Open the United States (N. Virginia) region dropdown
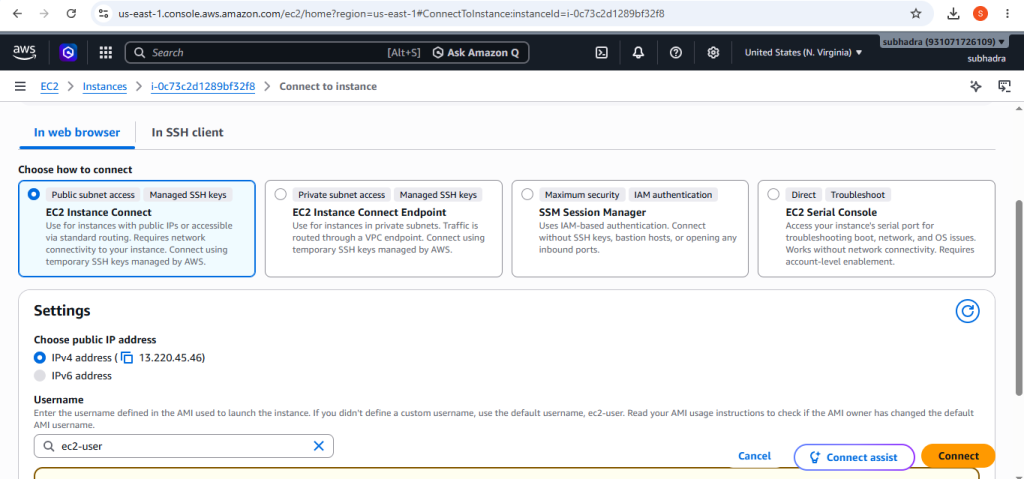This screenshot has width=1024, height=479. point(803,52)
